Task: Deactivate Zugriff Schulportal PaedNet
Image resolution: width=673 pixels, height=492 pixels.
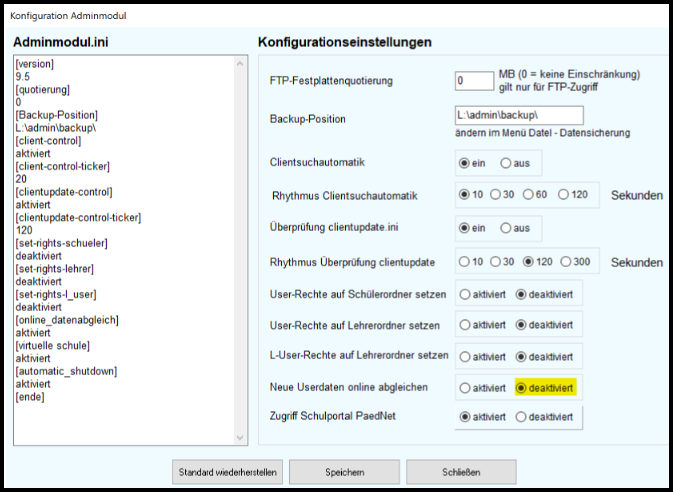Action: tap(522, 417)
